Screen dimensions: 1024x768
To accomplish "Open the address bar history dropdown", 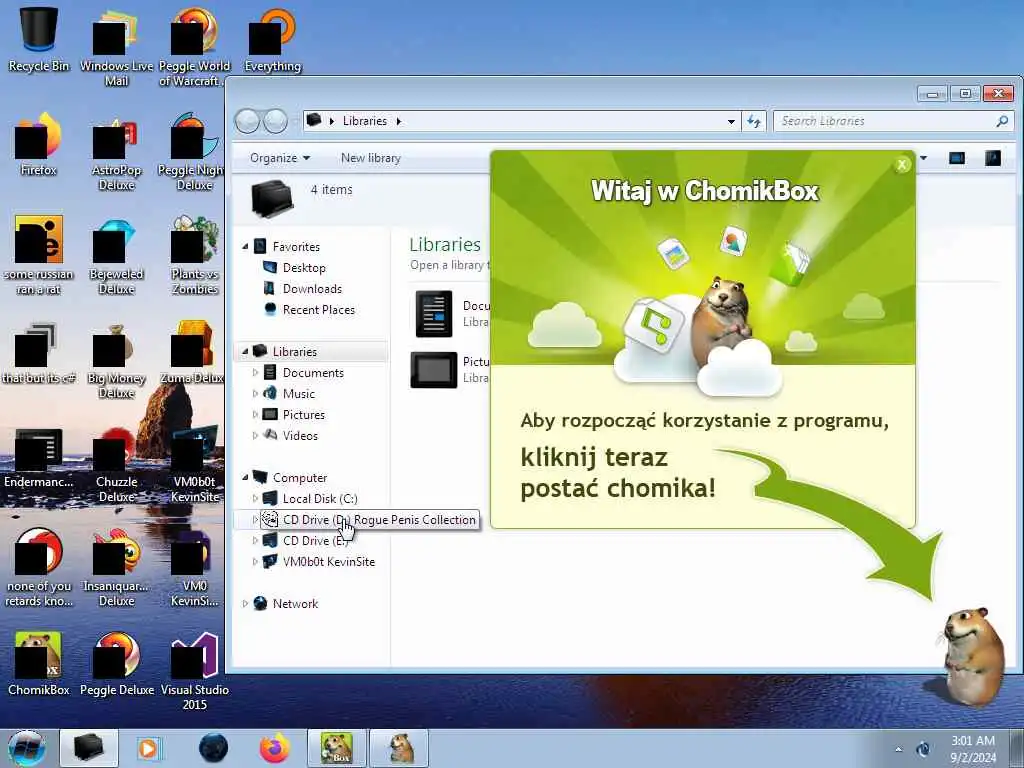I will 731,121.
